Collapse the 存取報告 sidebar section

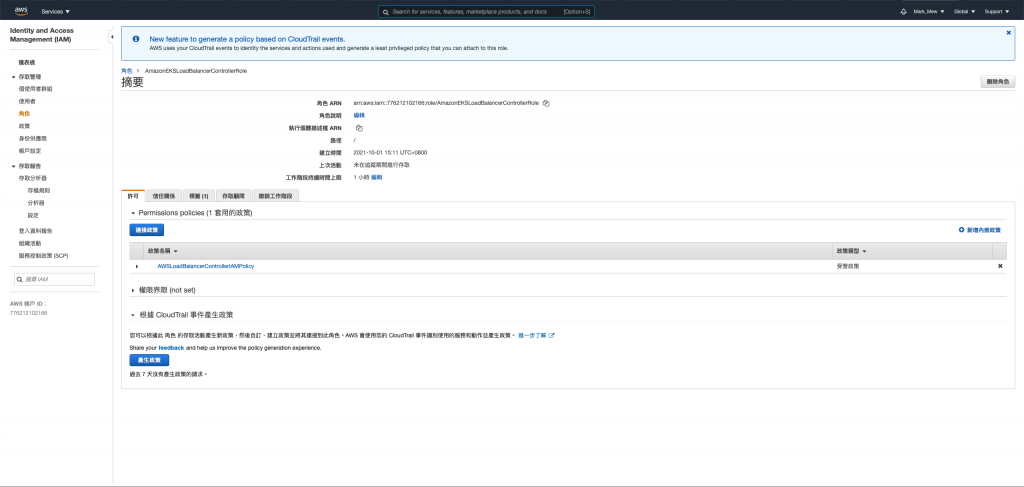pos(13,166)
